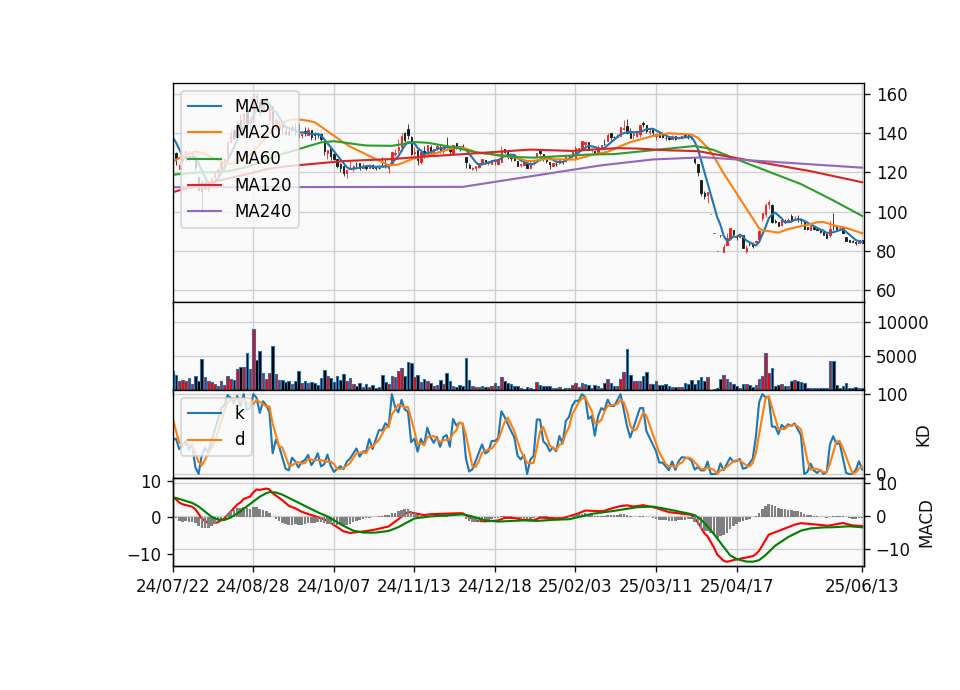Click the blue MA5 legend line sample
960x690 pixels.
click(x=204, y=106)
